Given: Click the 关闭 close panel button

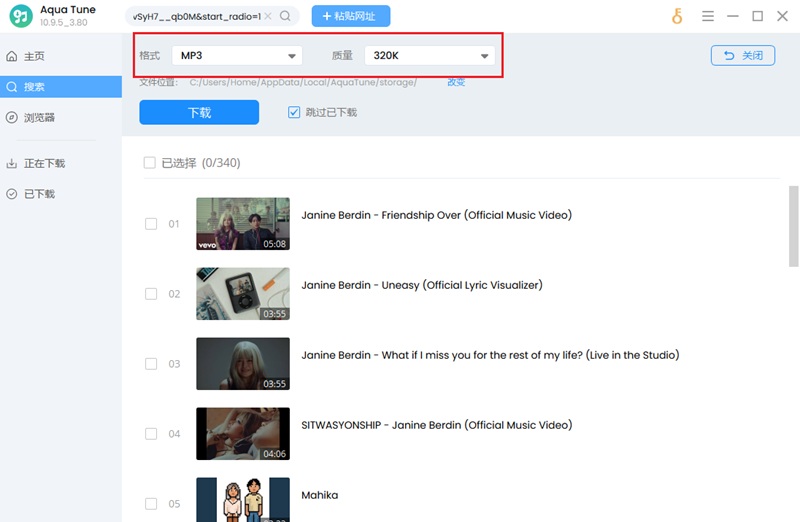Looking at the screenshot, I should tap(743, 55).
